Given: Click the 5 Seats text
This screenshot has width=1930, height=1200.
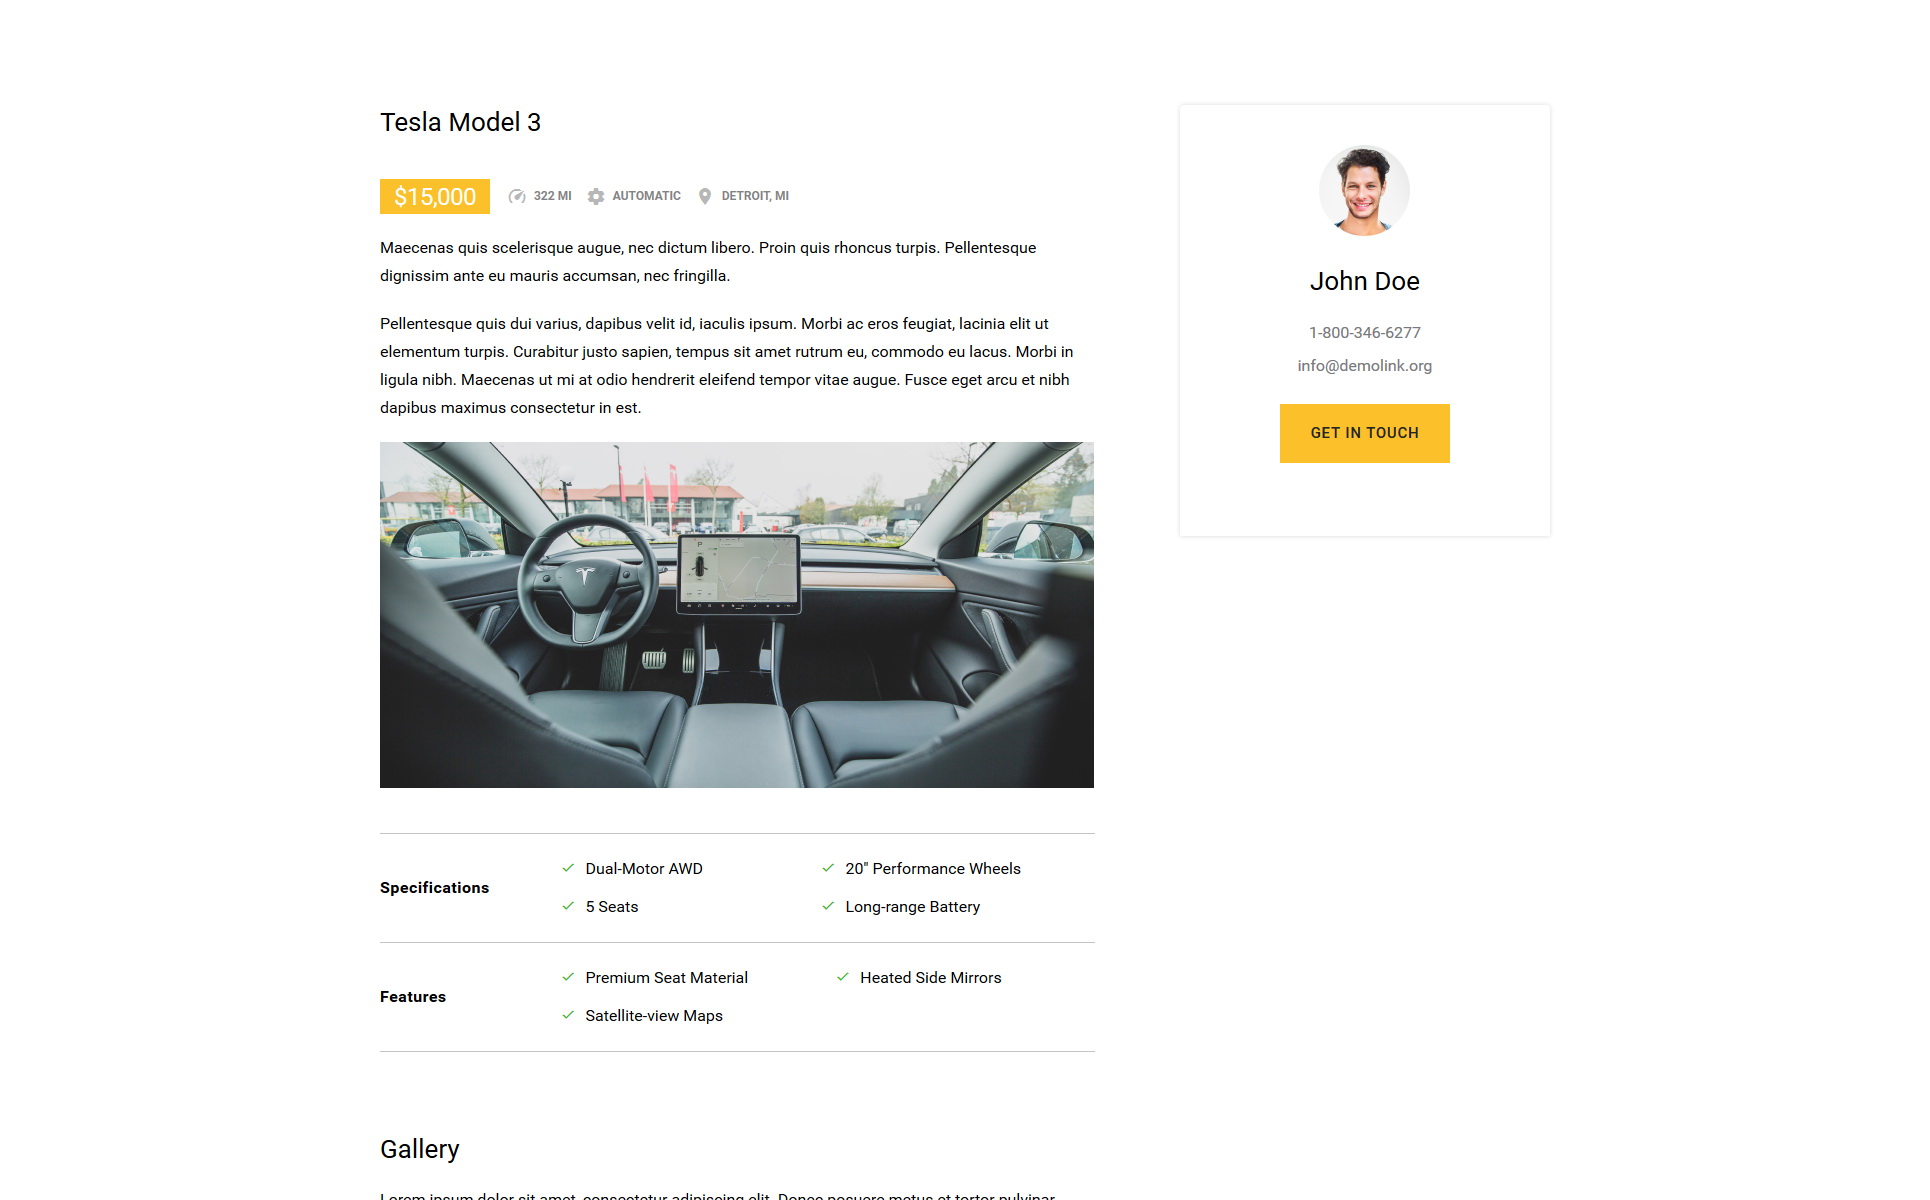Looking at the screenshot, I should coord(612,907).
